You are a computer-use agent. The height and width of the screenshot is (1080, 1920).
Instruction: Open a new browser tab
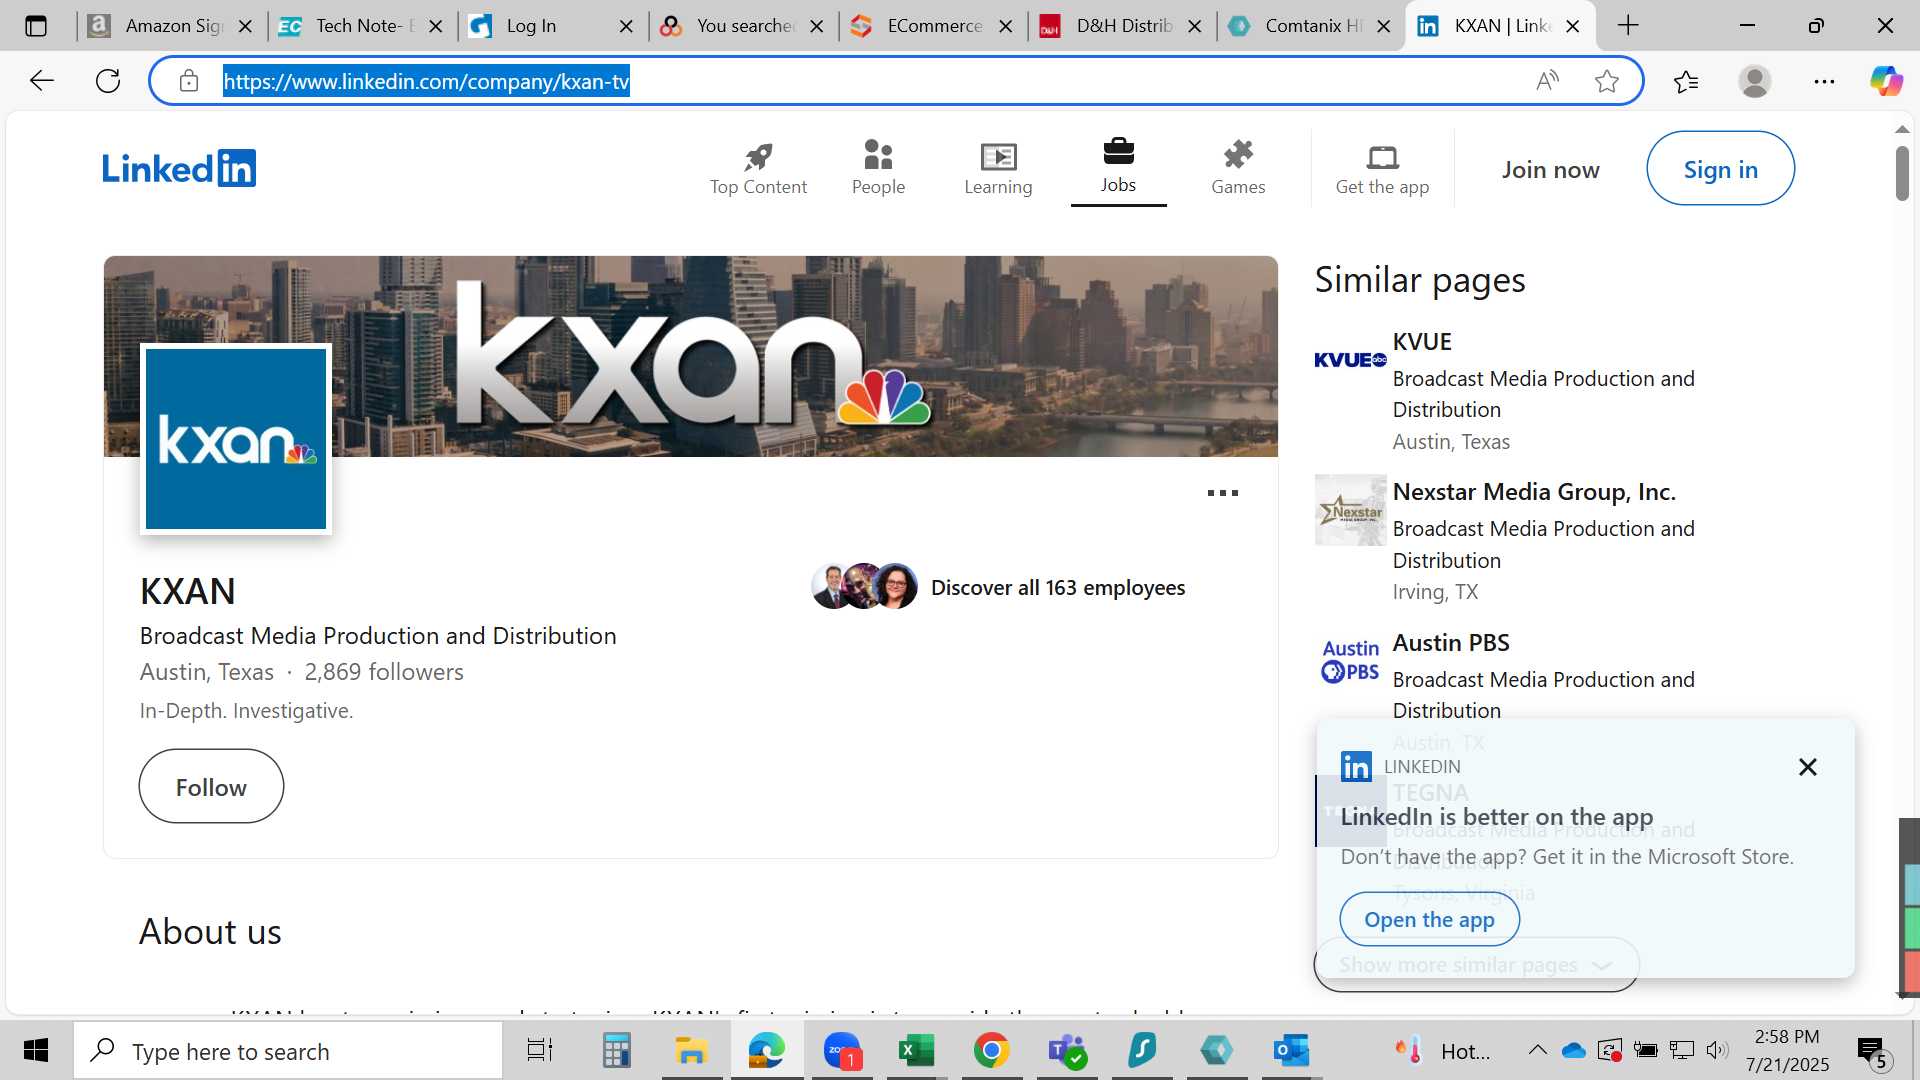[1628, 26]
